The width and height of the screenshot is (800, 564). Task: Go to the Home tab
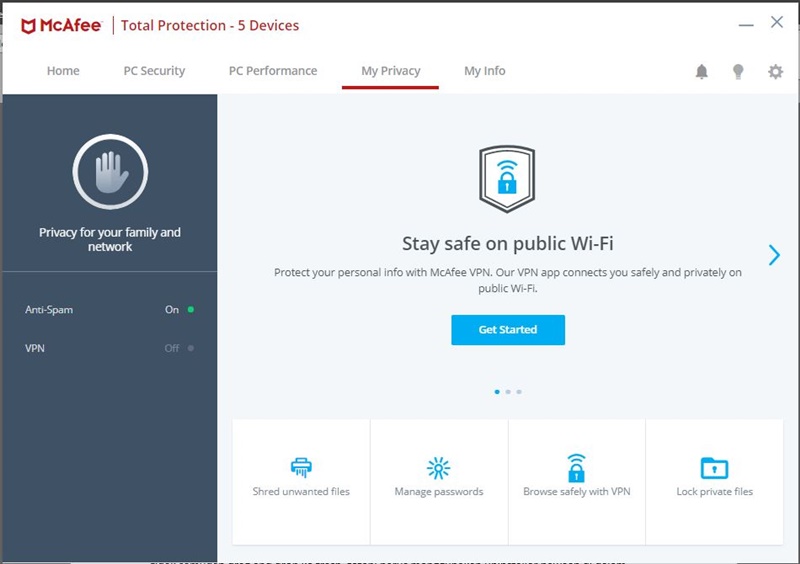pyautogui.click(x=63, y=71)
